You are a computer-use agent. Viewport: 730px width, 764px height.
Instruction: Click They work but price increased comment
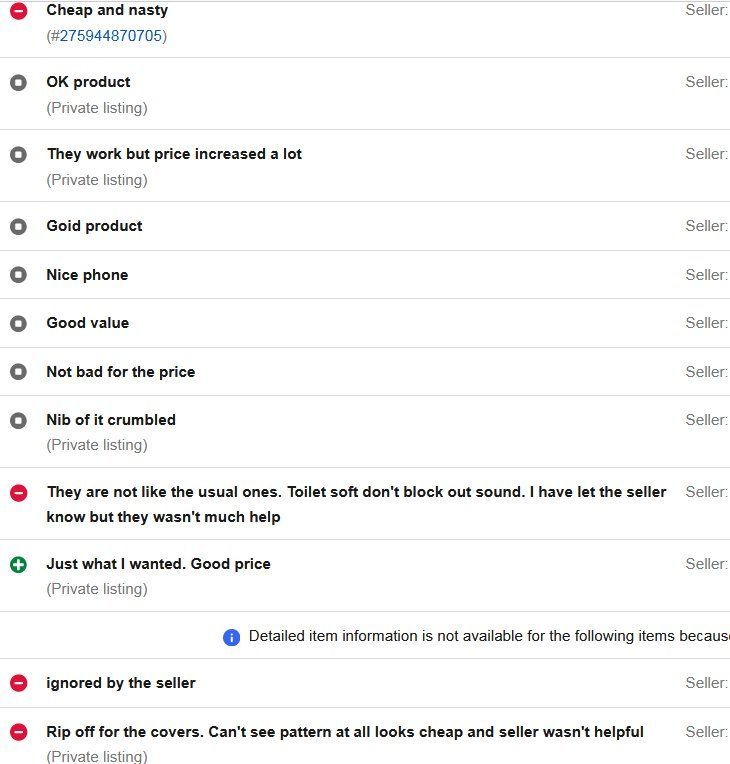174,154
